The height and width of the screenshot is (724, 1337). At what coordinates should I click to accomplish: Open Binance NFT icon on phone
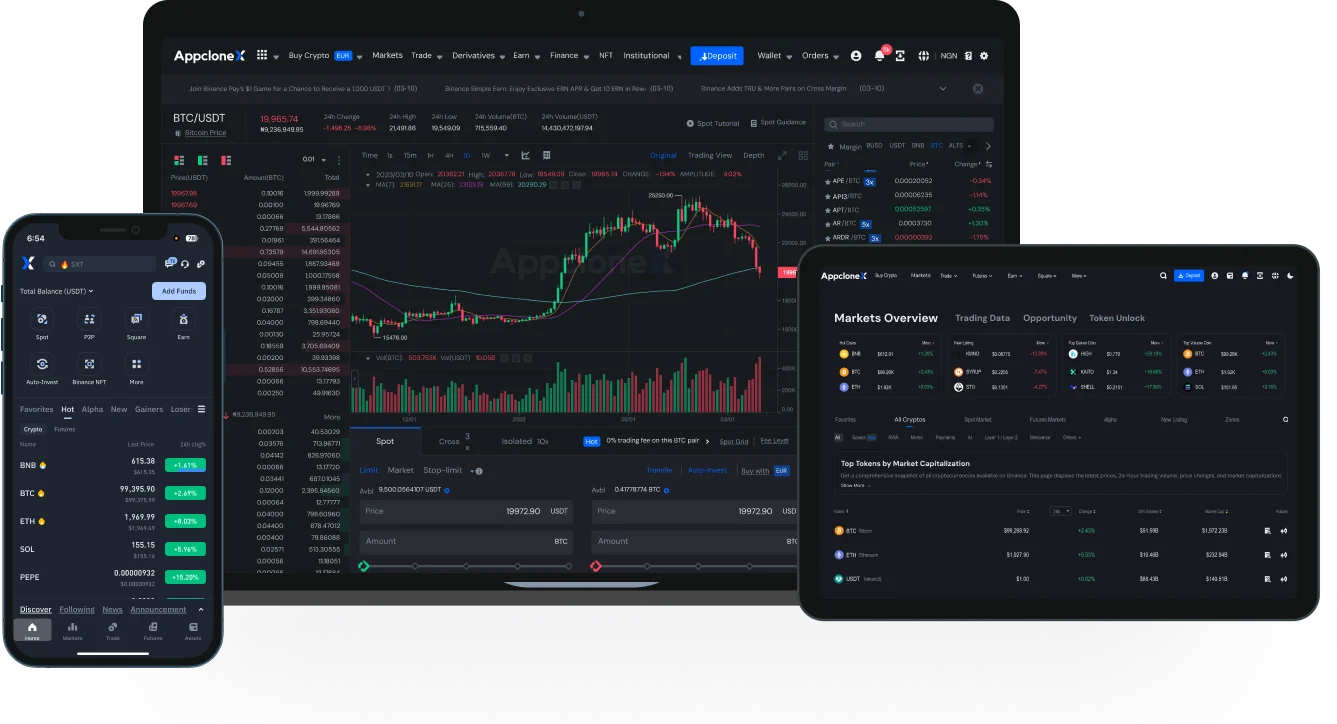coord(89,364)
